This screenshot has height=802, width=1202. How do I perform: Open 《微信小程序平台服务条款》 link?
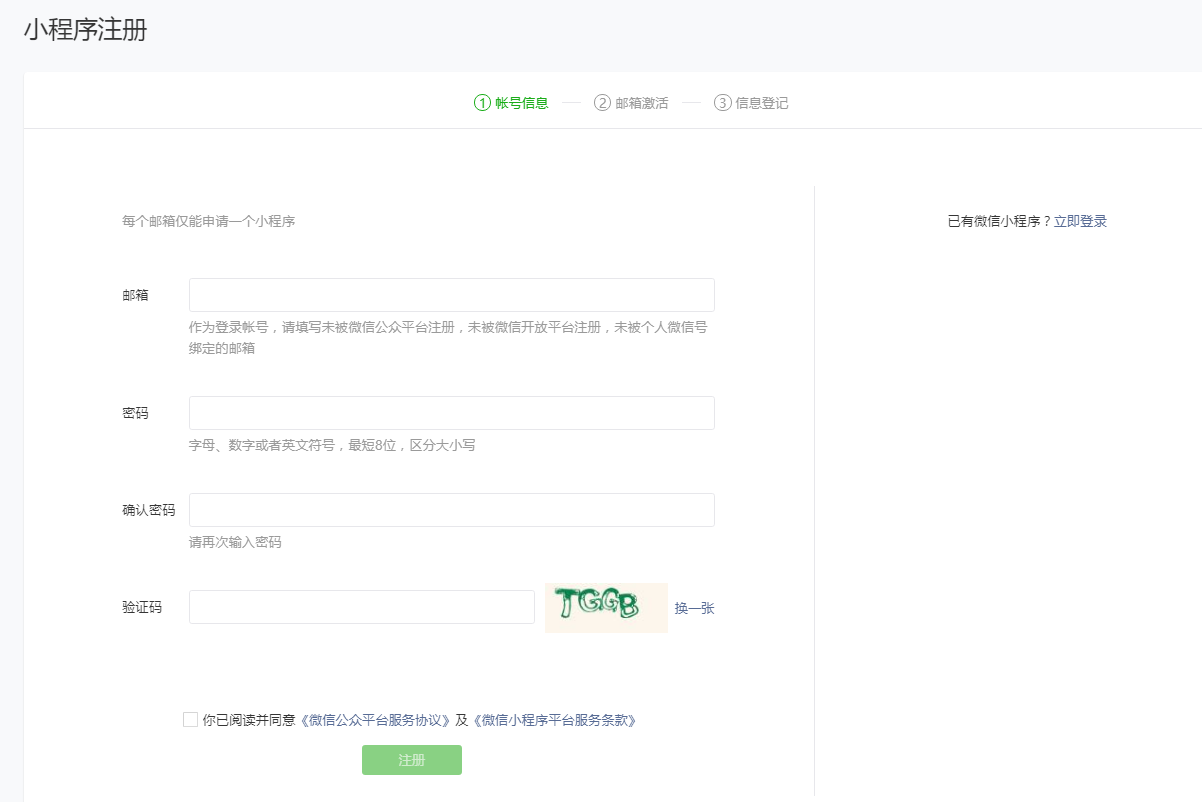(554, 720)
